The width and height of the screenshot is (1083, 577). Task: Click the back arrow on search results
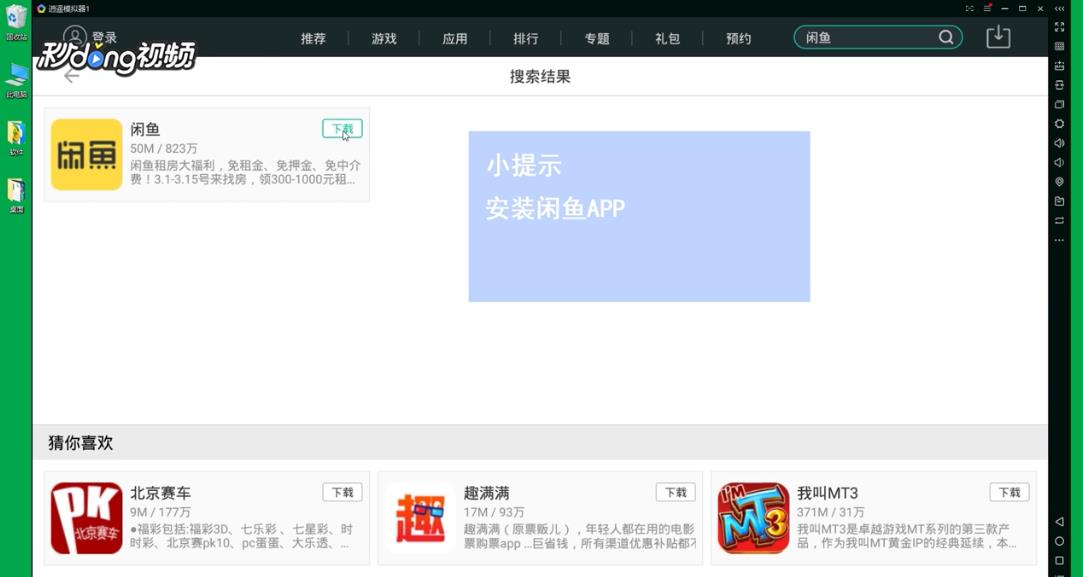pos(71,76)
